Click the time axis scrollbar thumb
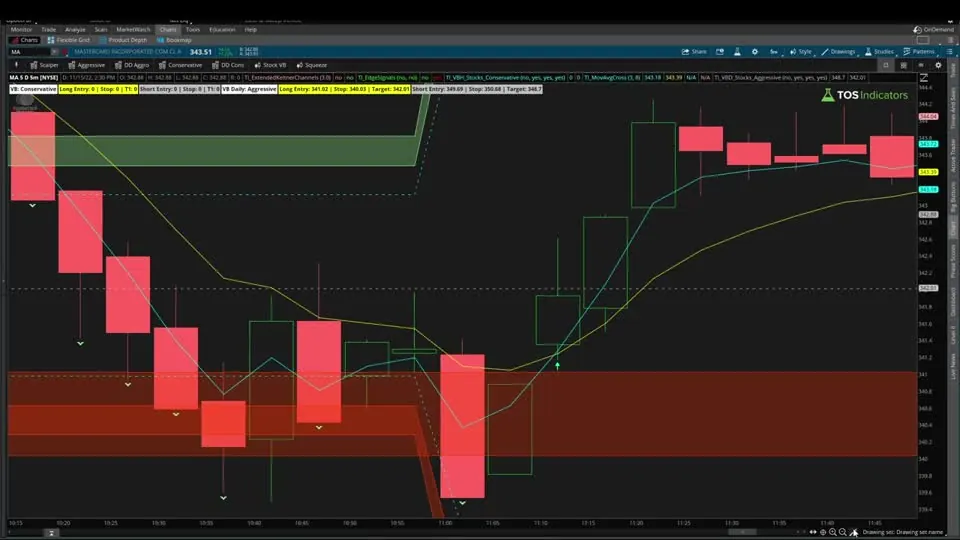The image size is (960, 540). click(x=742, y=532)
